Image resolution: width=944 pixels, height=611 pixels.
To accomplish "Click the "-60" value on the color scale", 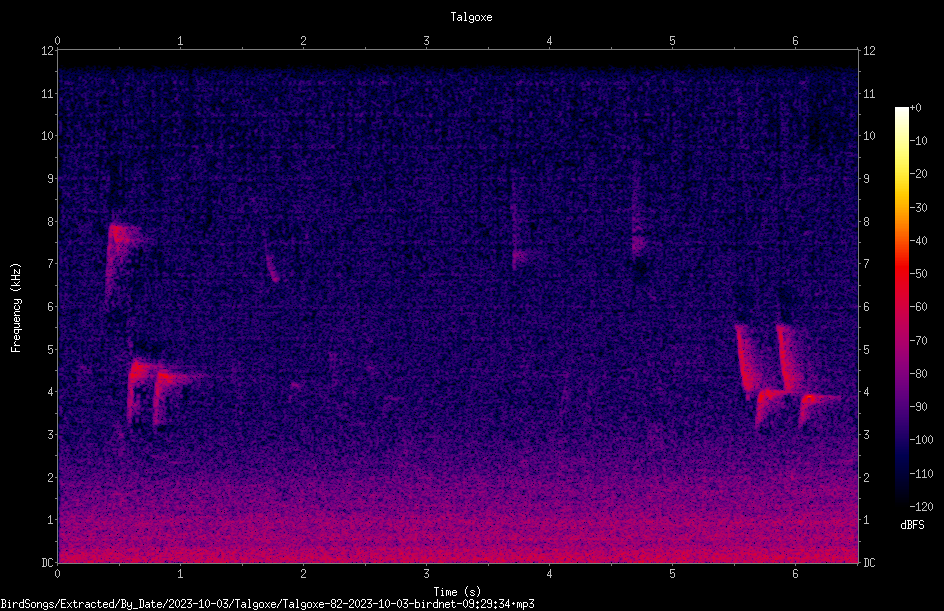I will coord(918,307).
